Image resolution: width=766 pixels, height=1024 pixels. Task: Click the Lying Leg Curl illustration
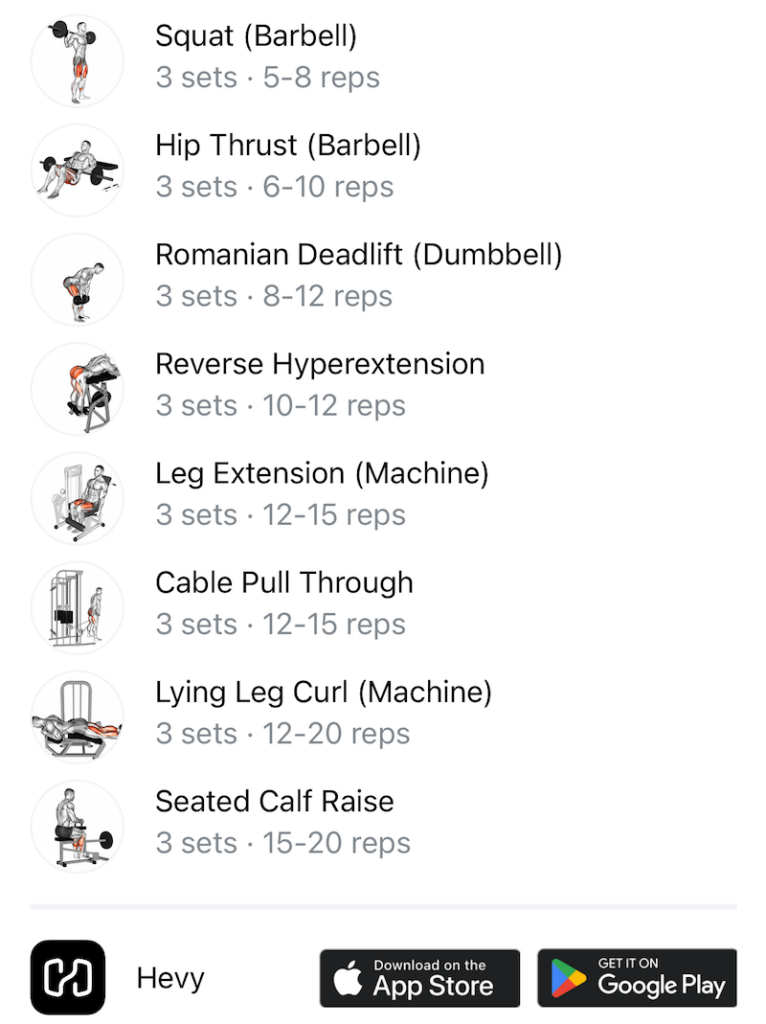77,717
